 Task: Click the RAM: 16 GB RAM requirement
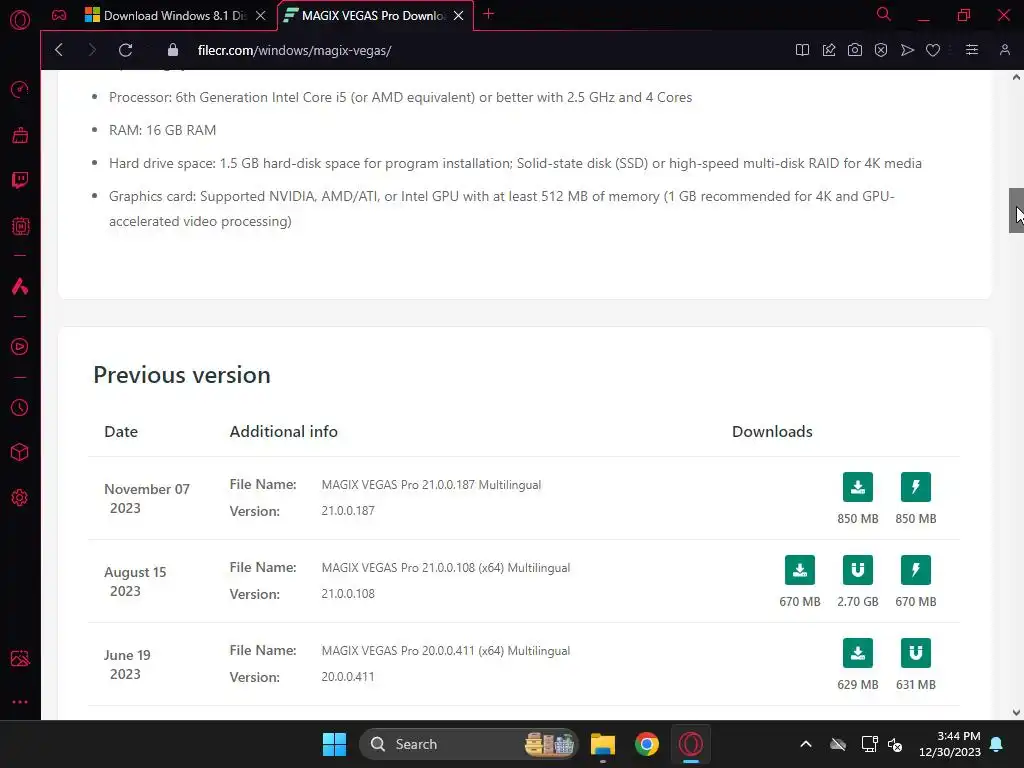click(x=163, y=130)
